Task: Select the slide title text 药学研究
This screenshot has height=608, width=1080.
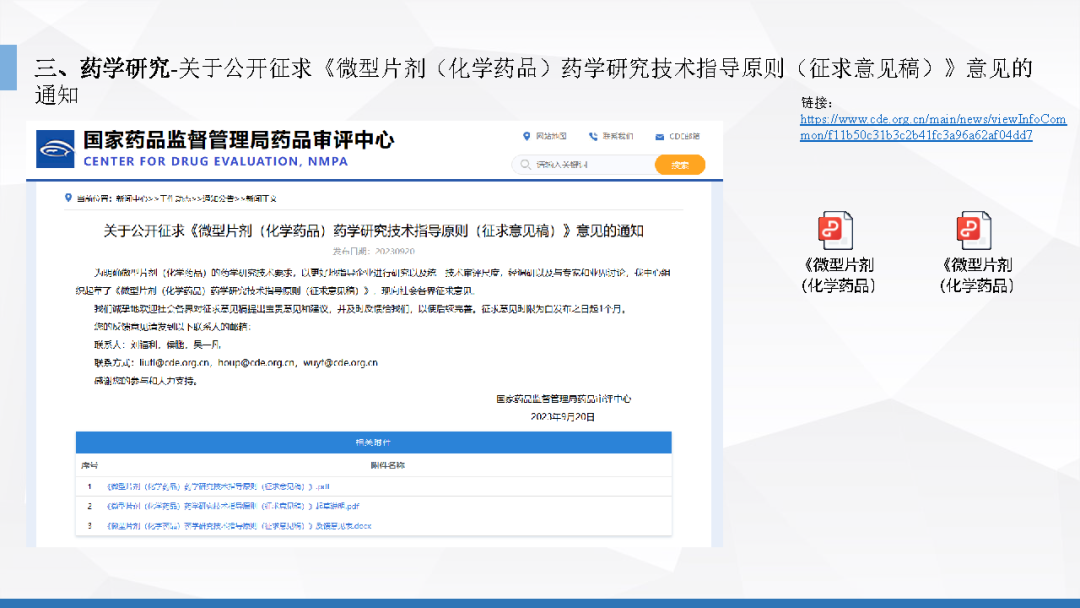Action: pos(125,68)
